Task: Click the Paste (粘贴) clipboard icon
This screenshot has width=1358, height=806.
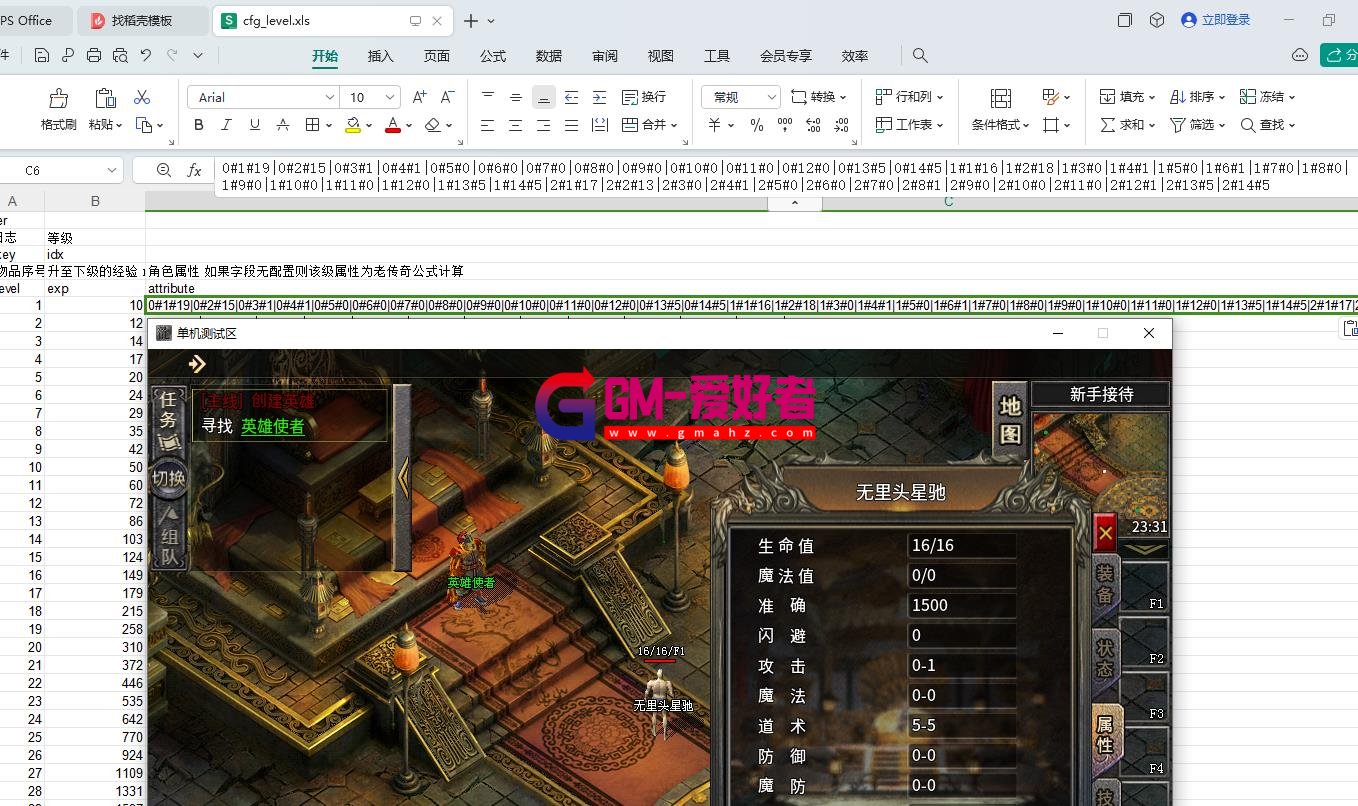Action: 105,98
